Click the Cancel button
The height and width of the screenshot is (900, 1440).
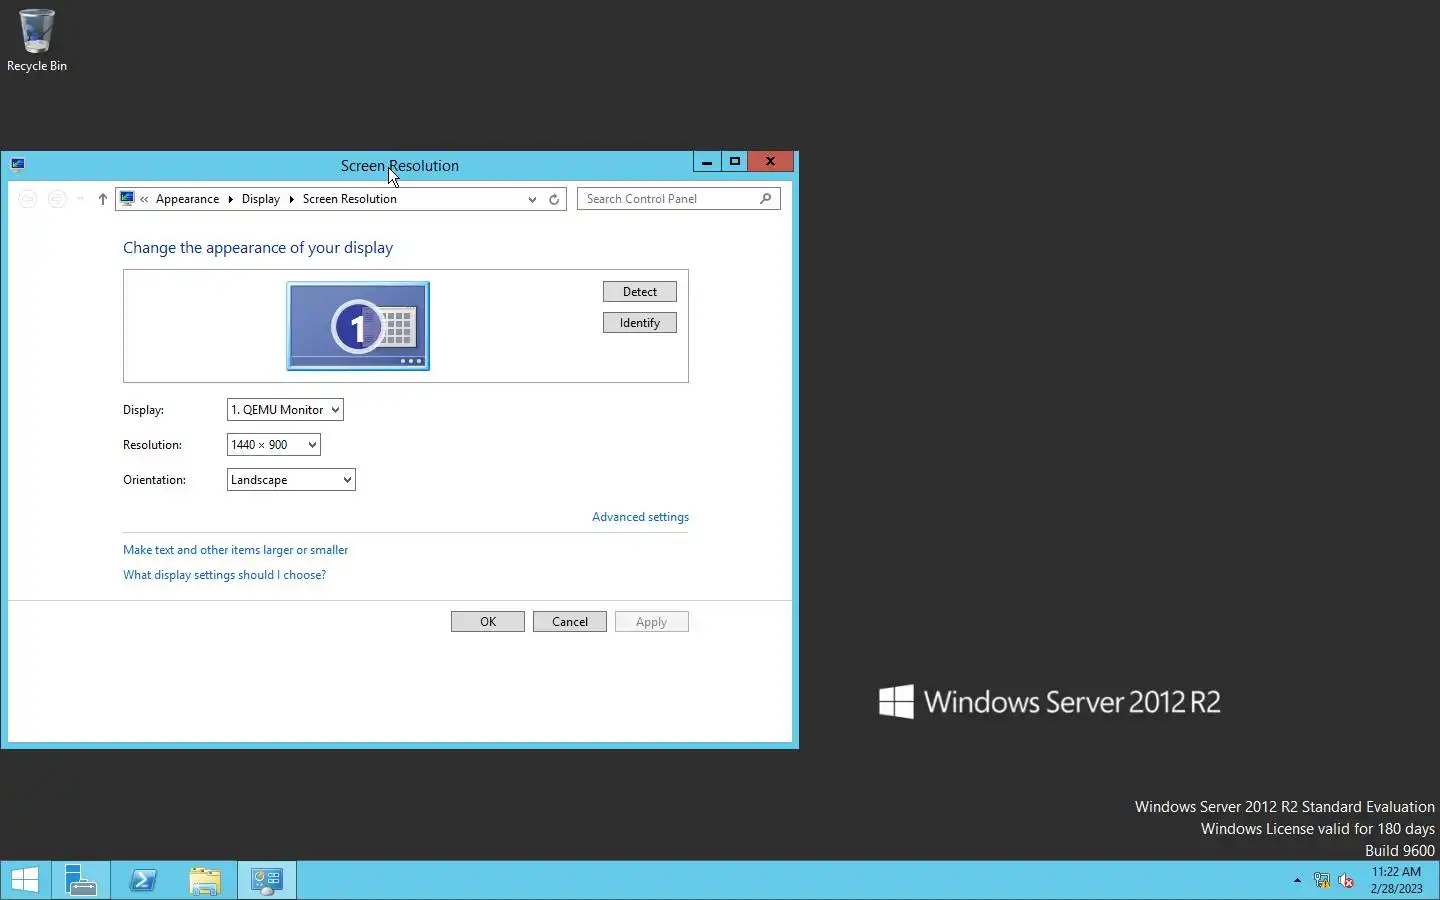point(570,622)
